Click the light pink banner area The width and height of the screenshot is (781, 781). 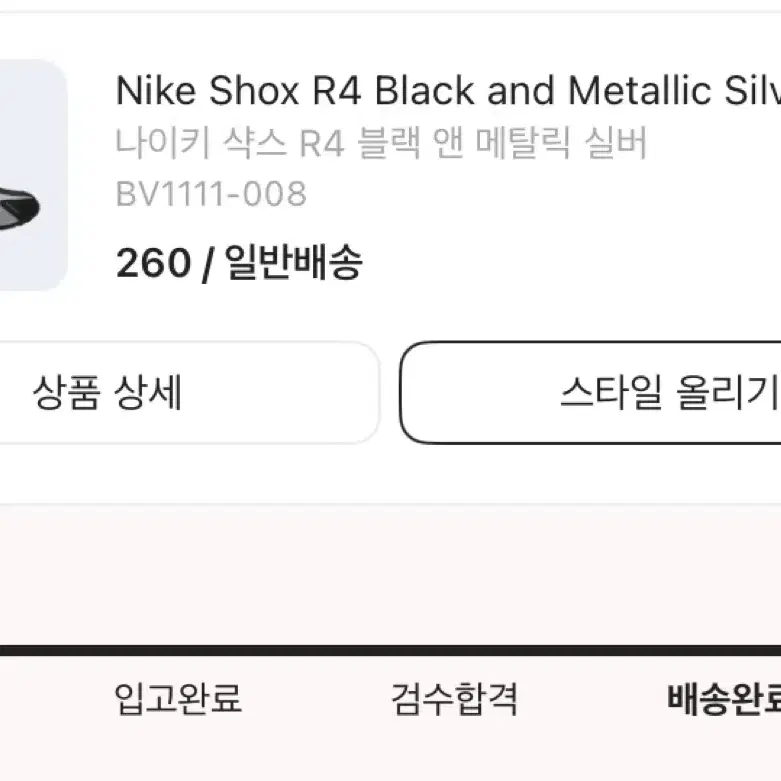[x=390, y=573]
